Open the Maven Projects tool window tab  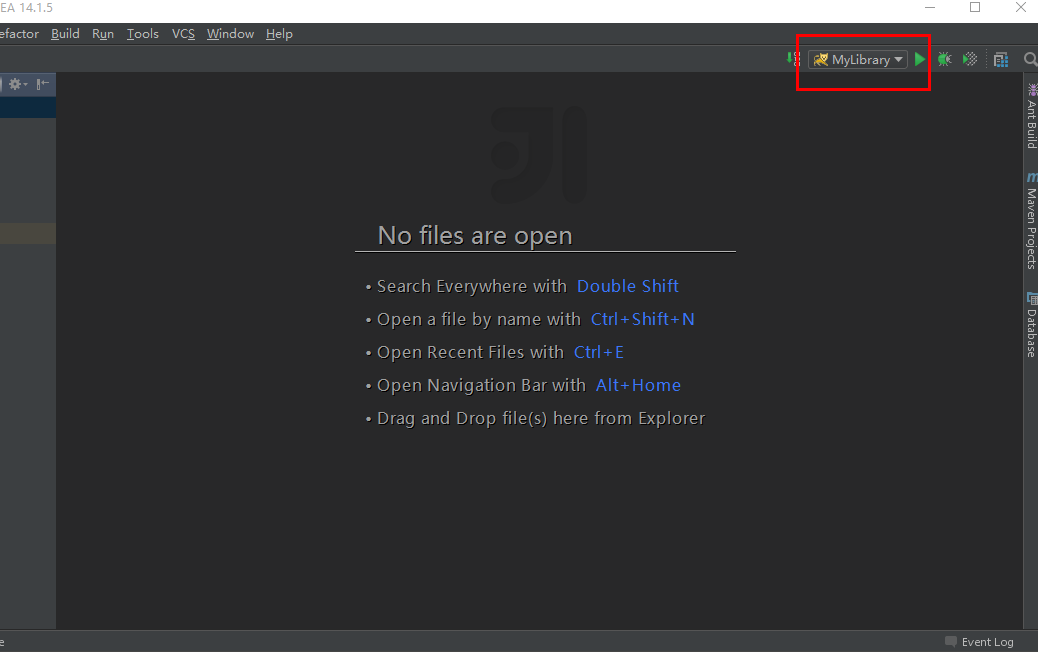click(x=1031, y=220)
